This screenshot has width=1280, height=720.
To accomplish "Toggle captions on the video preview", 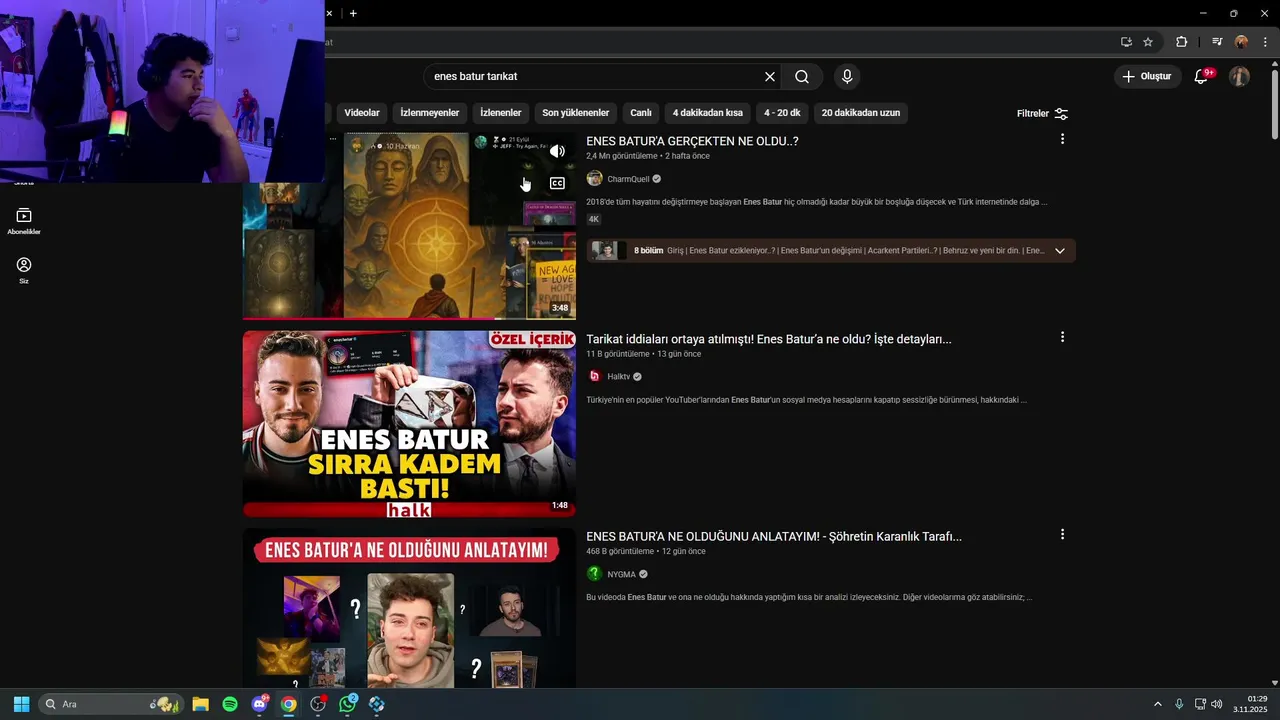I will [x=557, y=183].
